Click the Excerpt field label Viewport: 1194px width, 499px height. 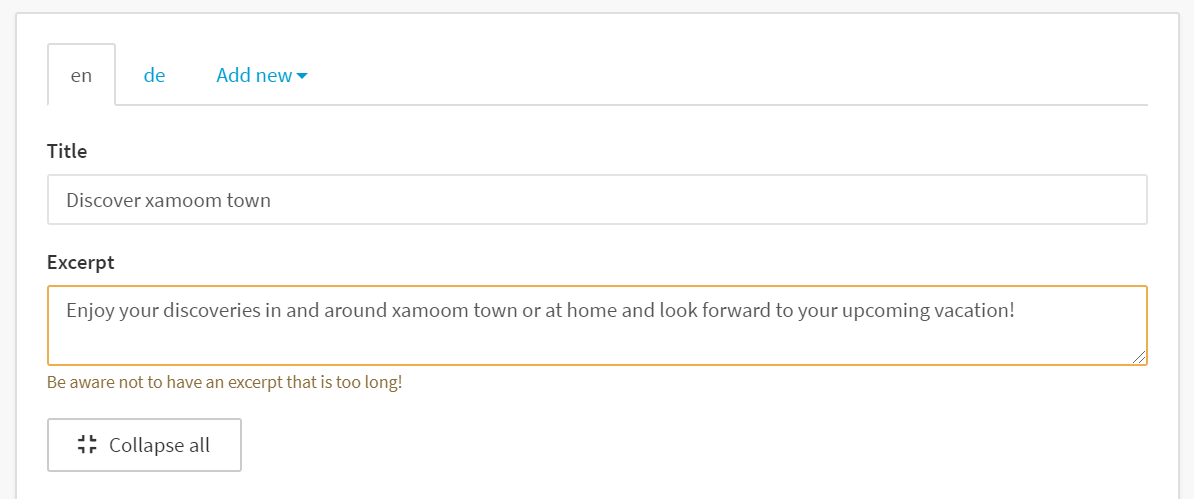click(x=81, y=263)
